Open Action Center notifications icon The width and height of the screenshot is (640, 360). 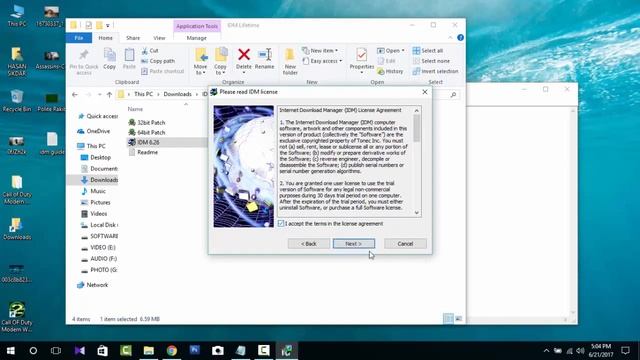click(x=625, y=350)
